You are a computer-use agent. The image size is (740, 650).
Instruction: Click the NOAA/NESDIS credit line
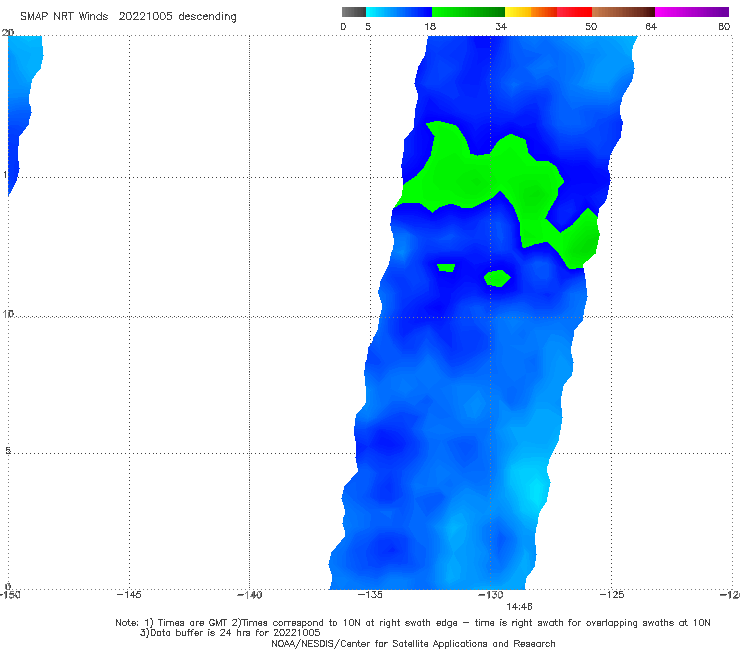413,643
